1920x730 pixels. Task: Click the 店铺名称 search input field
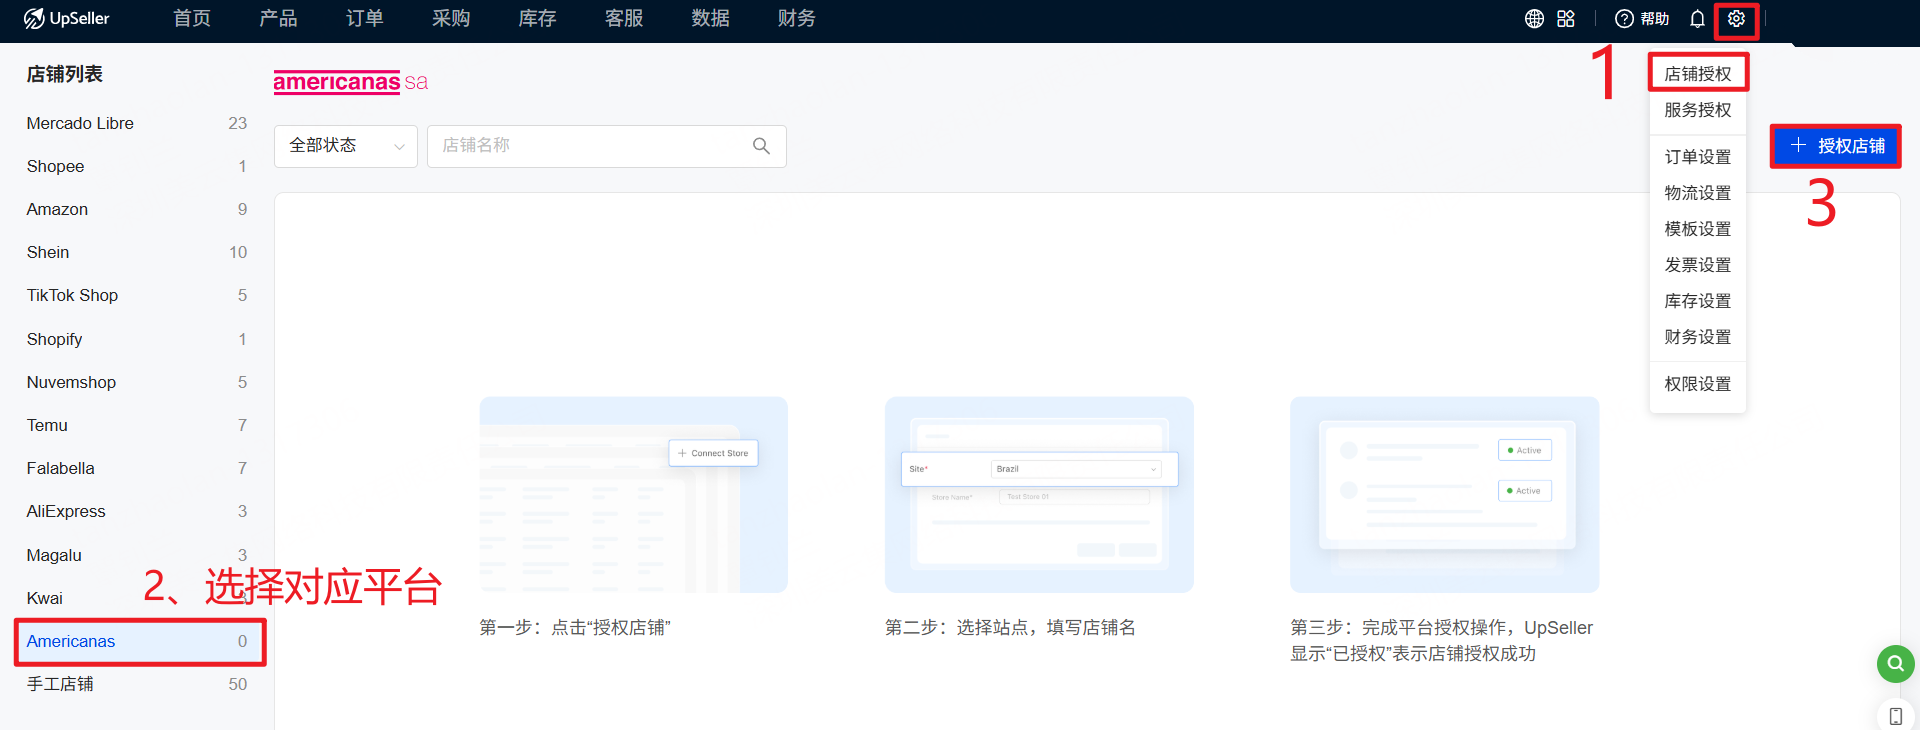click(x=590, y=146)
